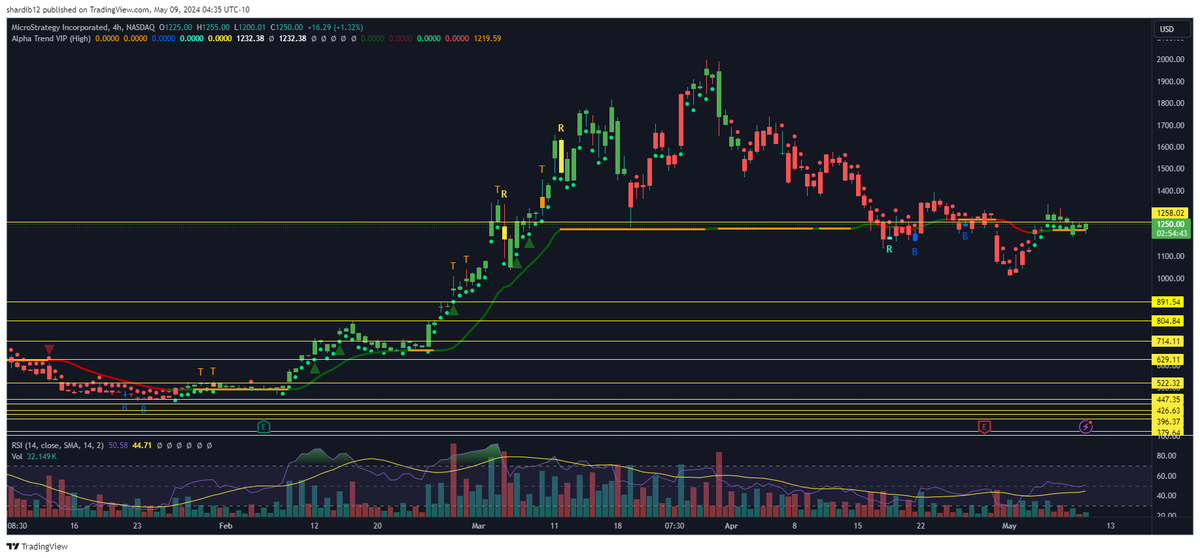Click 1700.00 on the price axis
This screenshot has height=558, width=1200.
pyautogui.click(x=1170, y=126)
